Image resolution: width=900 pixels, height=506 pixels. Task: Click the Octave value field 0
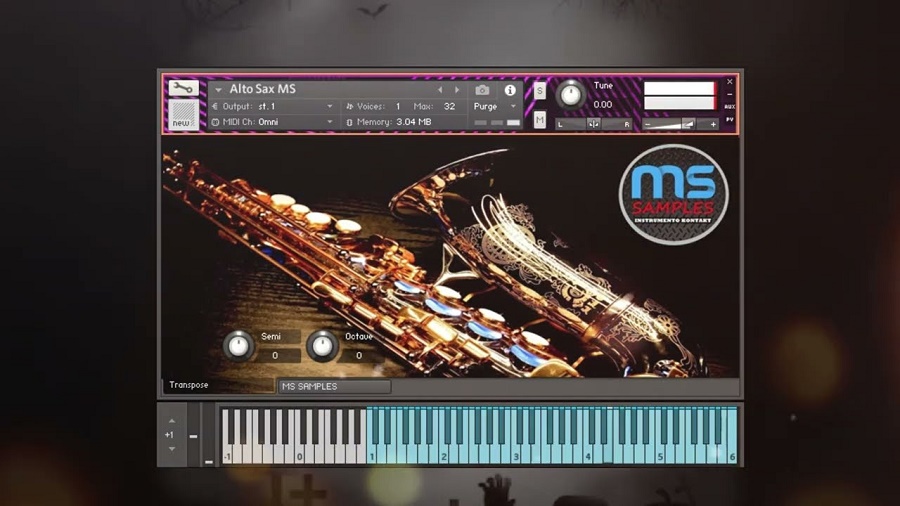(359, 355)
